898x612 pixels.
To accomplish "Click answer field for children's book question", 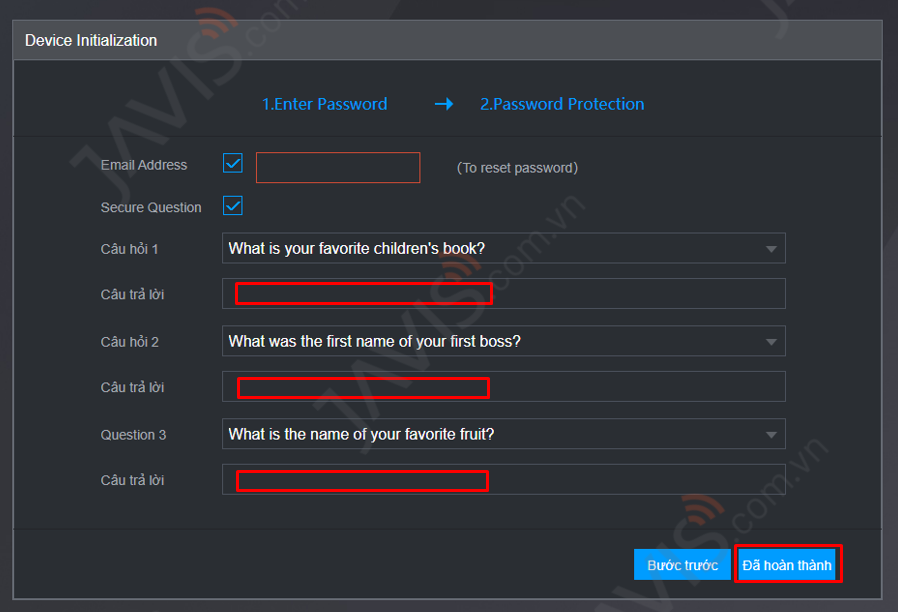I will click(503, 294).
